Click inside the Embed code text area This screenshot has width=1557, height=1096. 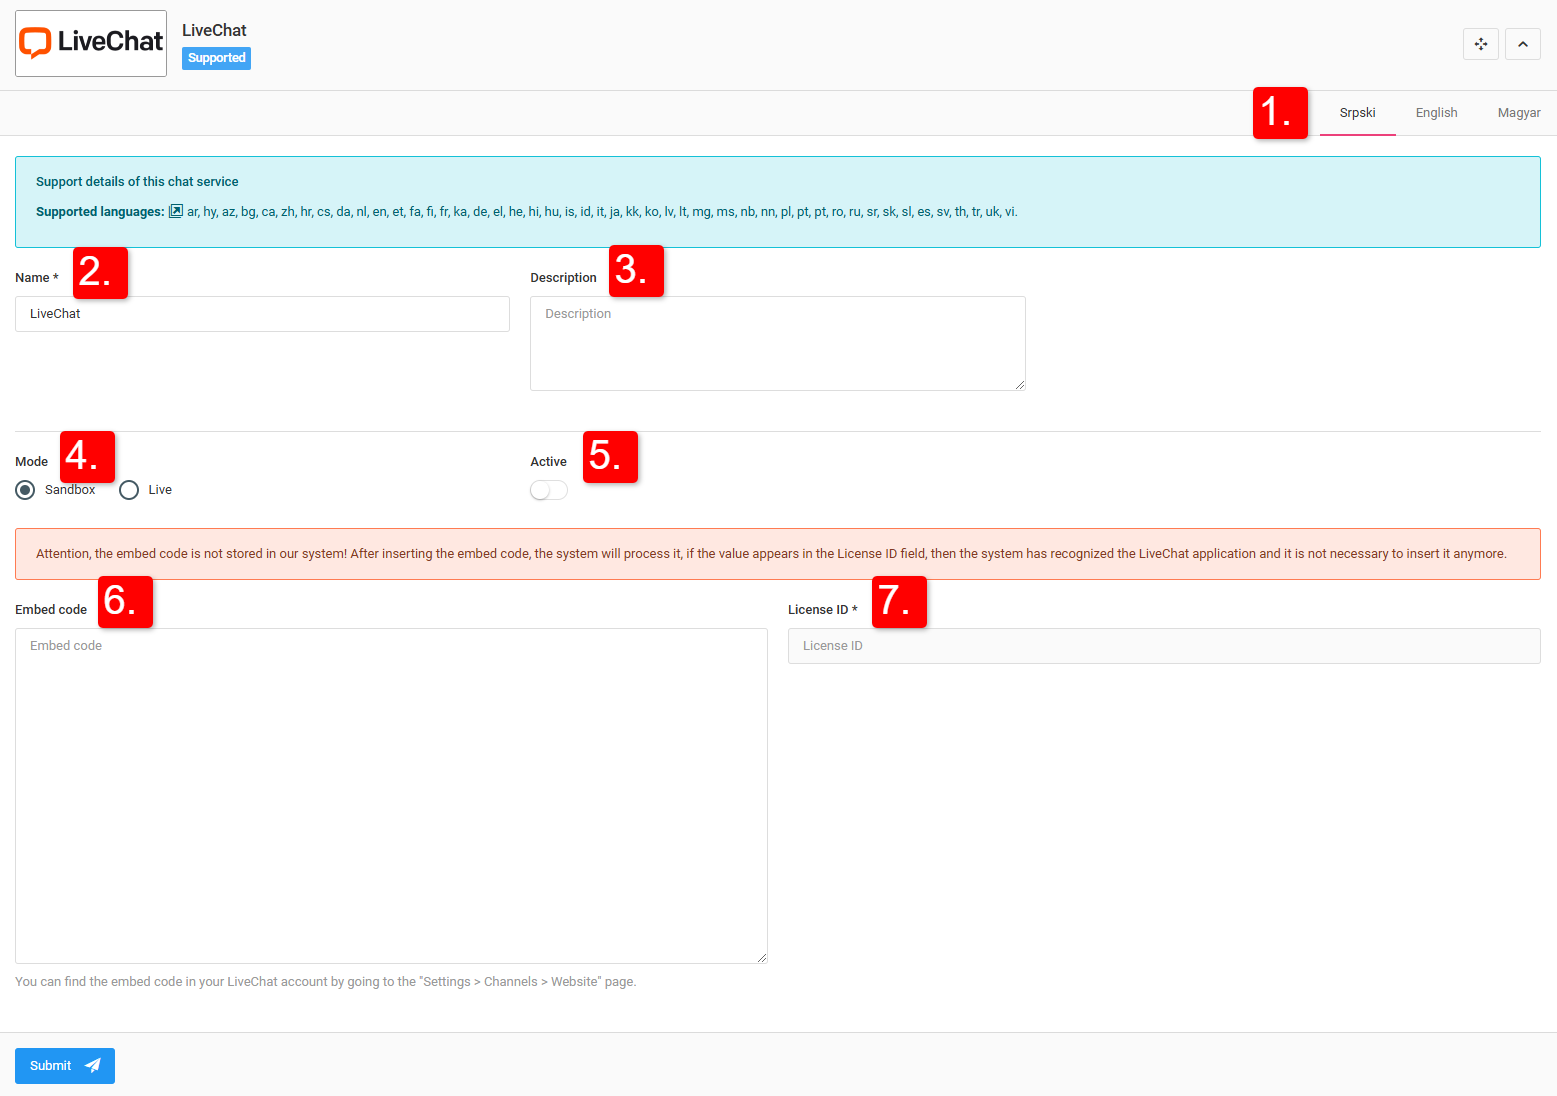pyautogui.click(x=391, y=795)
